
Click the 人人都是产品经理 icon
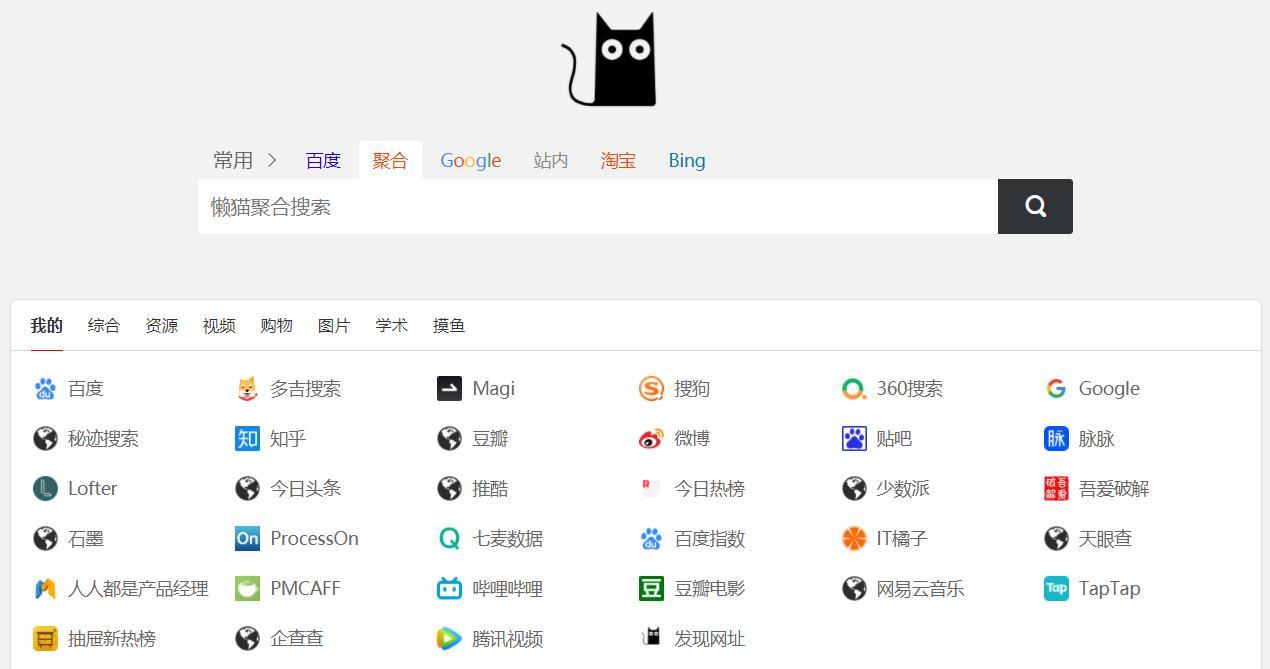pyautogui.click(x=45, y=588)
